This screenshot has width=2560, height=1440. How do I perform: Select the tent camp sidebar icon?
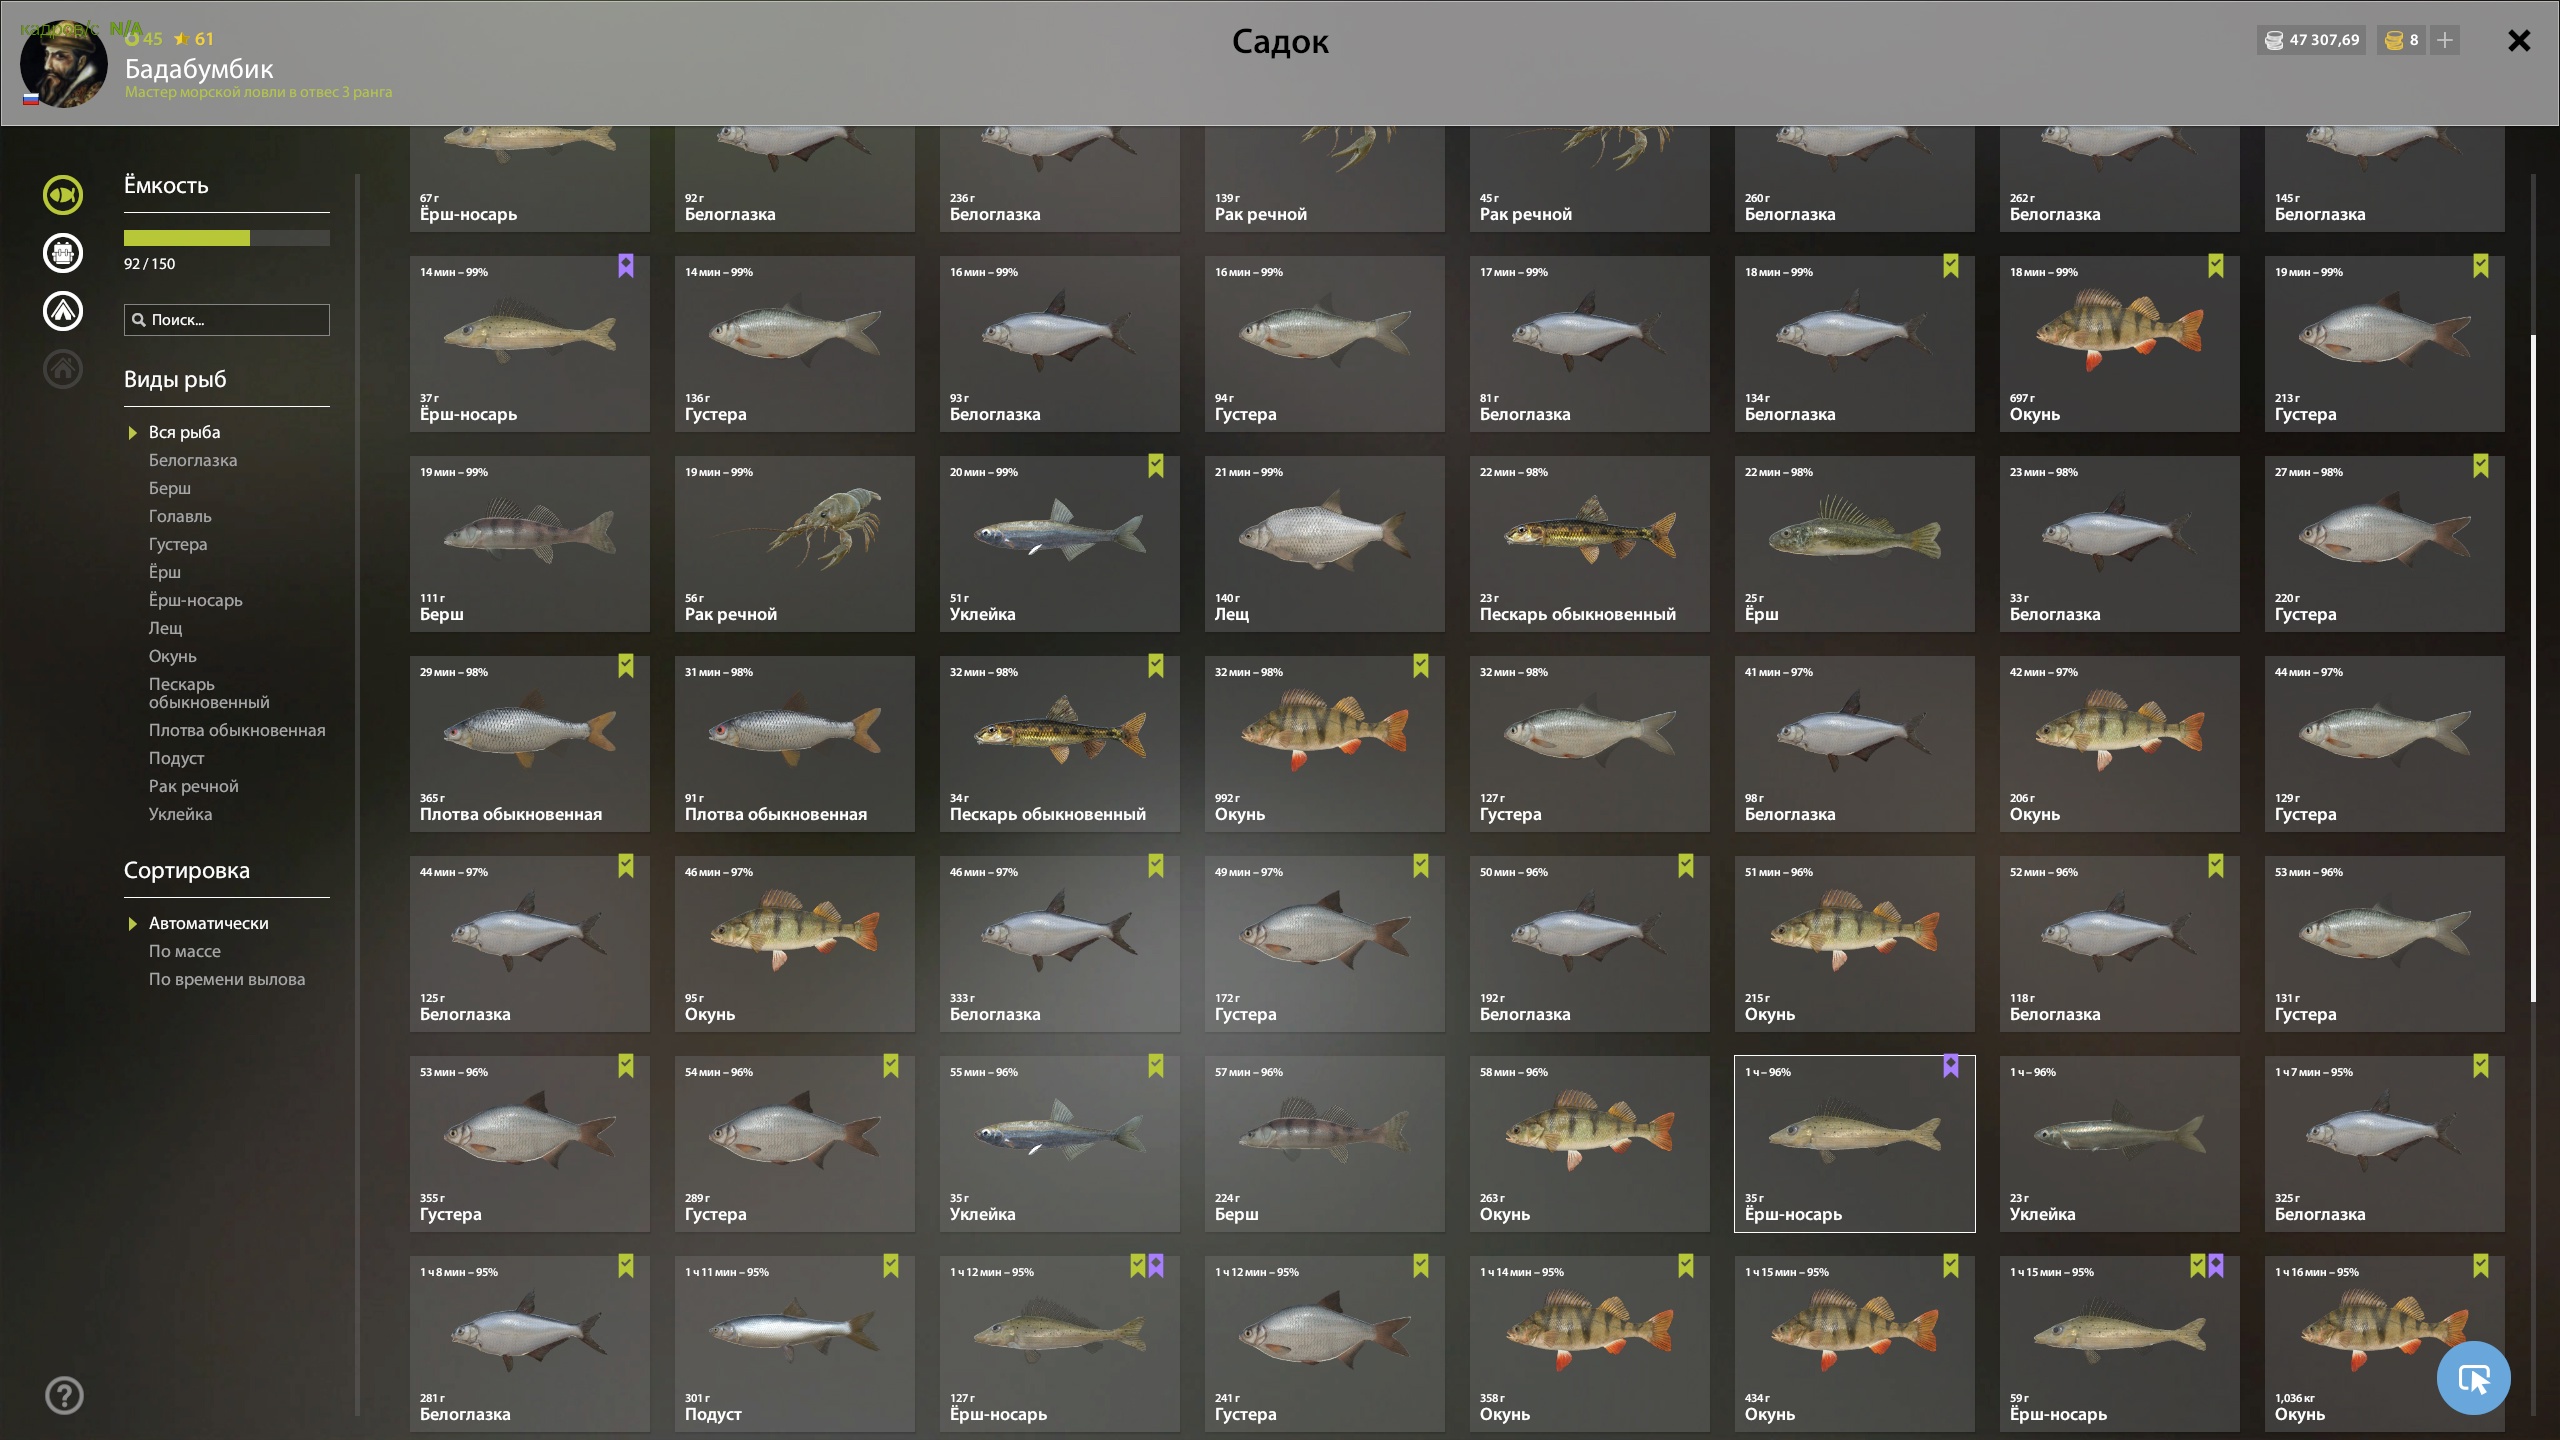(x=63, y=311)
